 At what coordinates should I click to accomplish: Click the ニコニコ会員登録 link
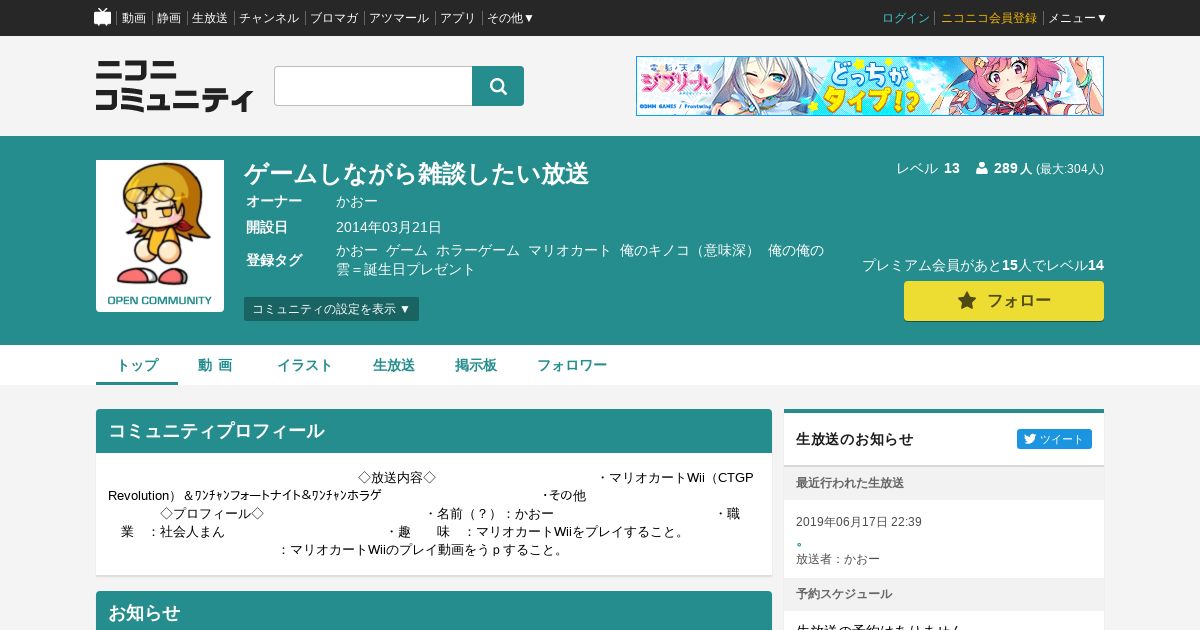click(x=989, y=18)
